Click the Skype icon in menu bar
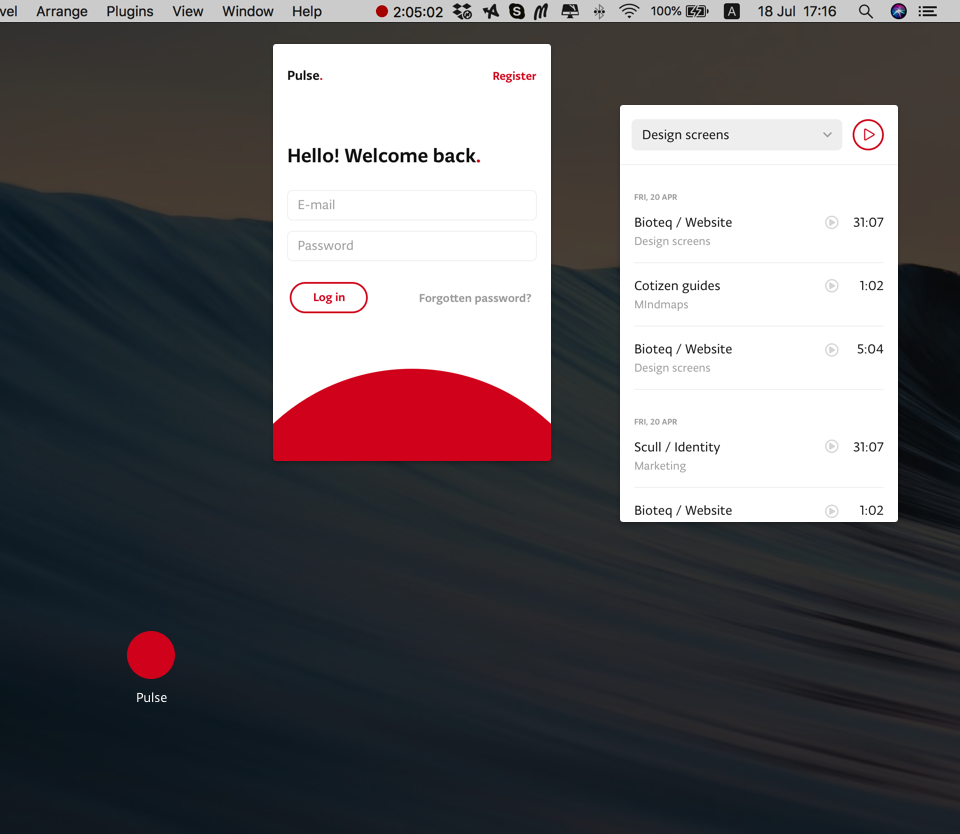 (517, 11)
